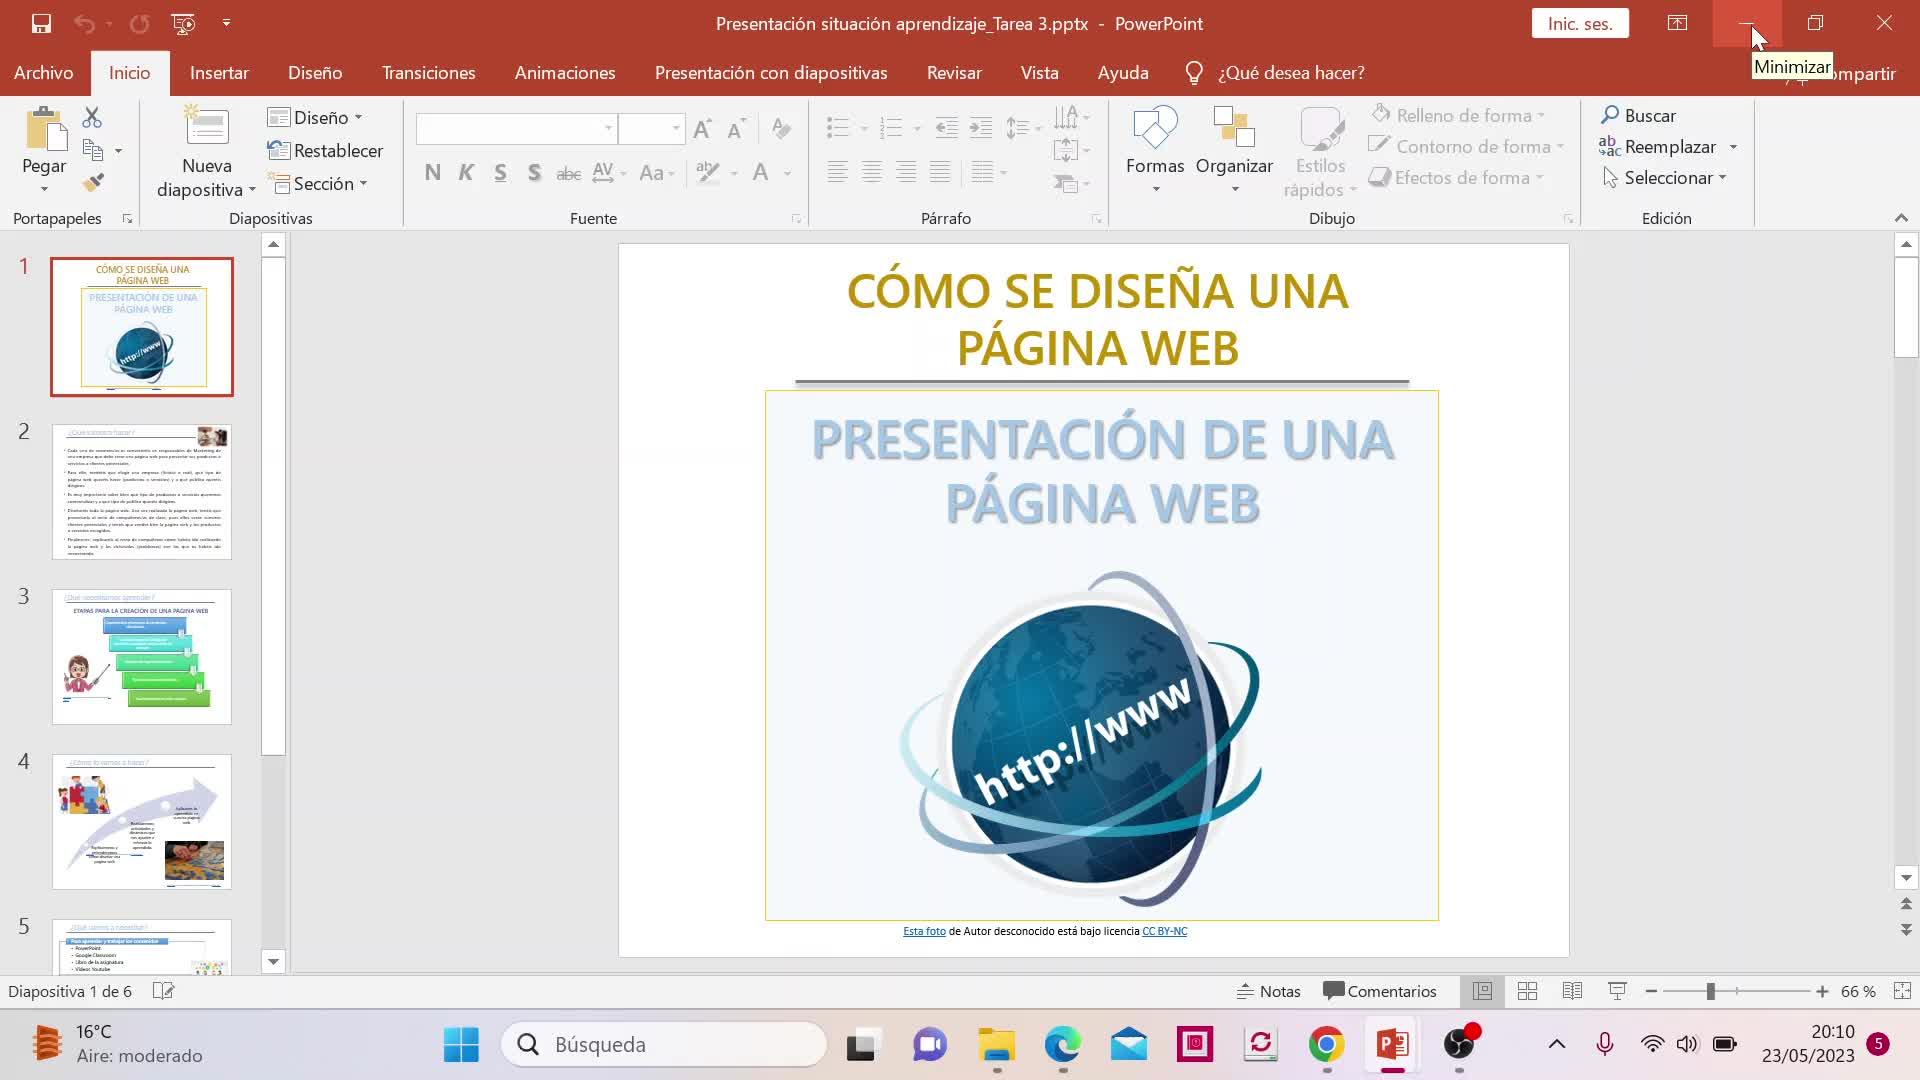Click the zoom slider handle
Screen dimensions: 1920x1080
(1710, 991)
